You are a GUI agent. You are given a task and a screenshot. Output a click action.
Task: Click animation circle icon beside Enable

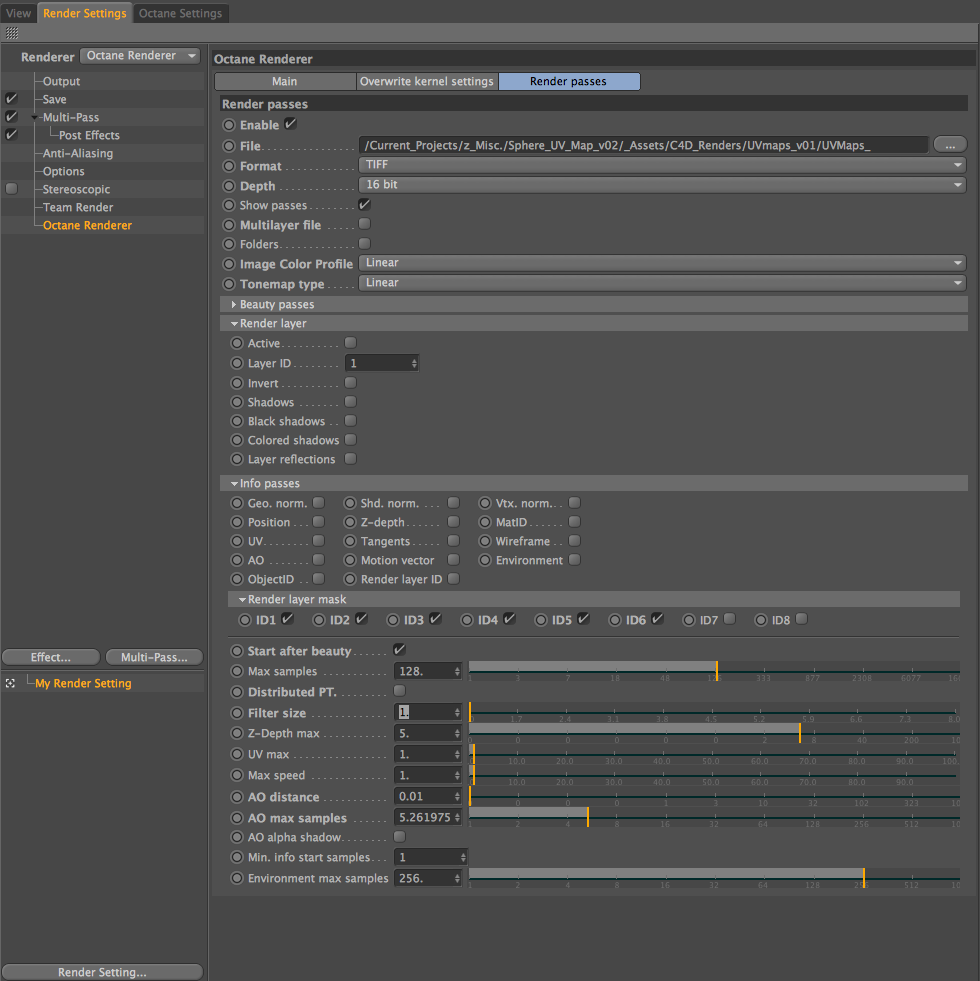229,125
